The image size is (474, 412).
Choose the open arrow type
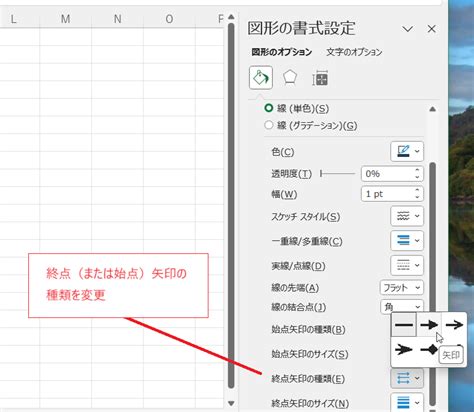(454, 324)
